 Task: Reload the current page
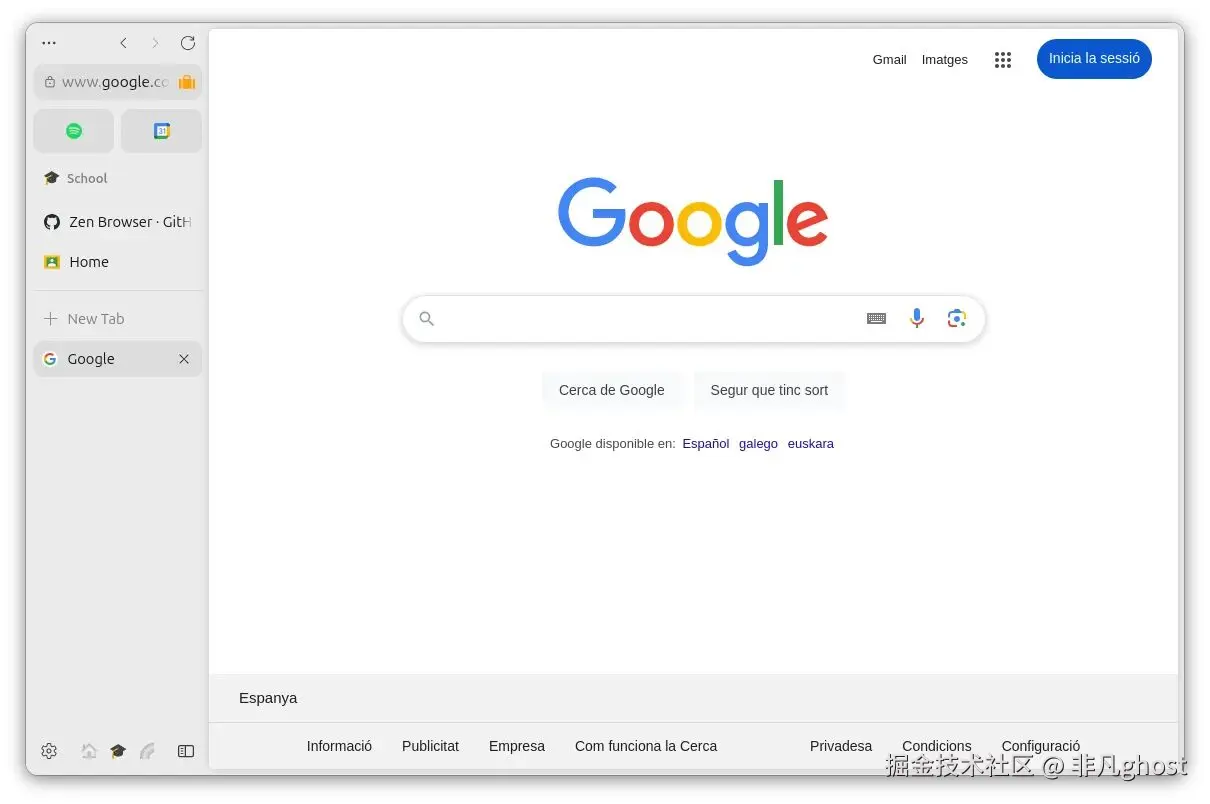187,43
